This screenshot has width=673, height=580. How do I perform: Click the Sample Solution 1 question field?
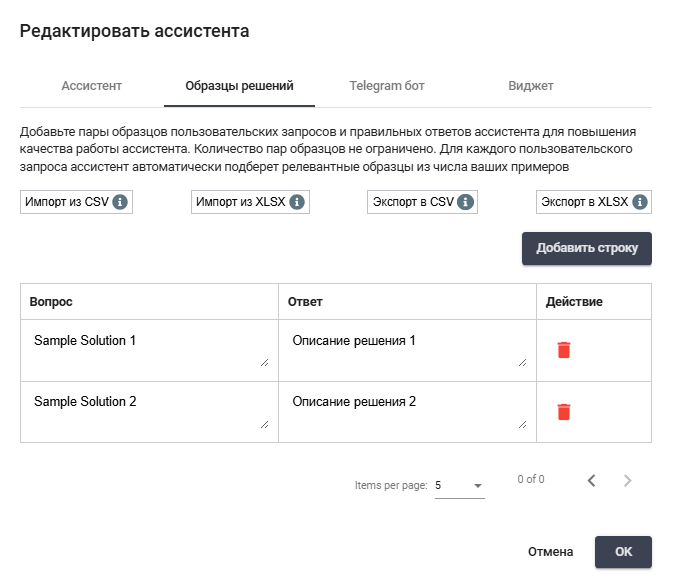pyautogui.click(x=149, y=349)
